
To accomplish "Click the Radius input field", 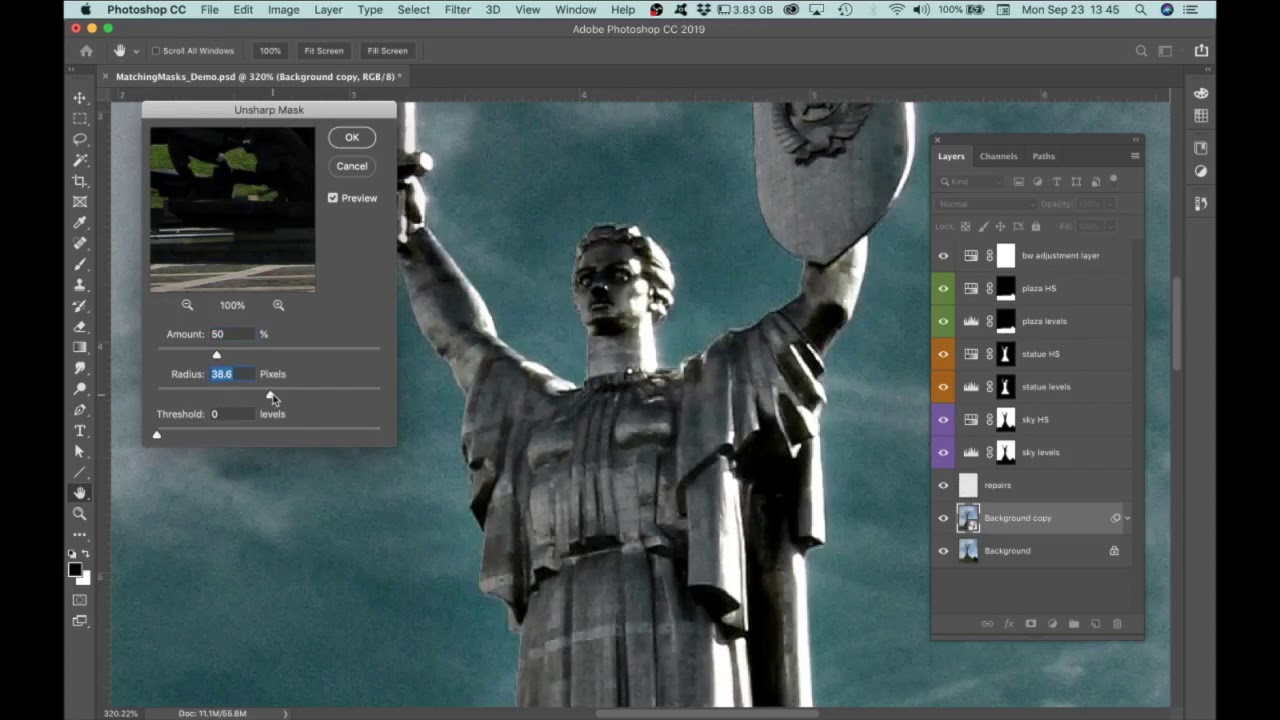I will (232, 374).
